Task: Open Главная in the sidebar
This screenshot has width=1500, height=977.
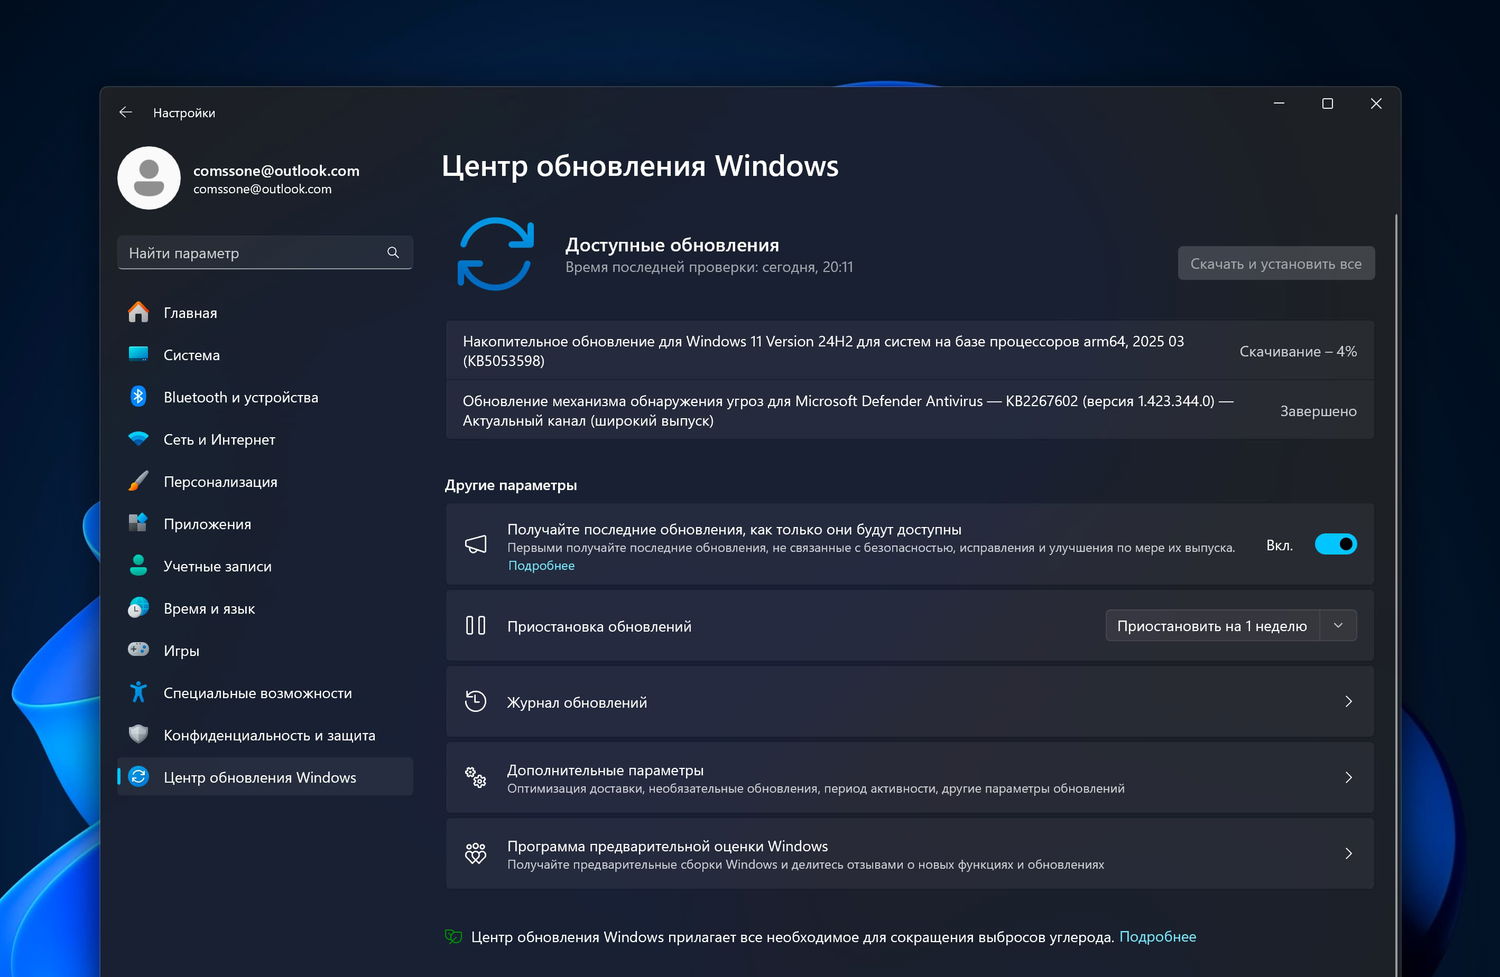Action: point(265,313)
